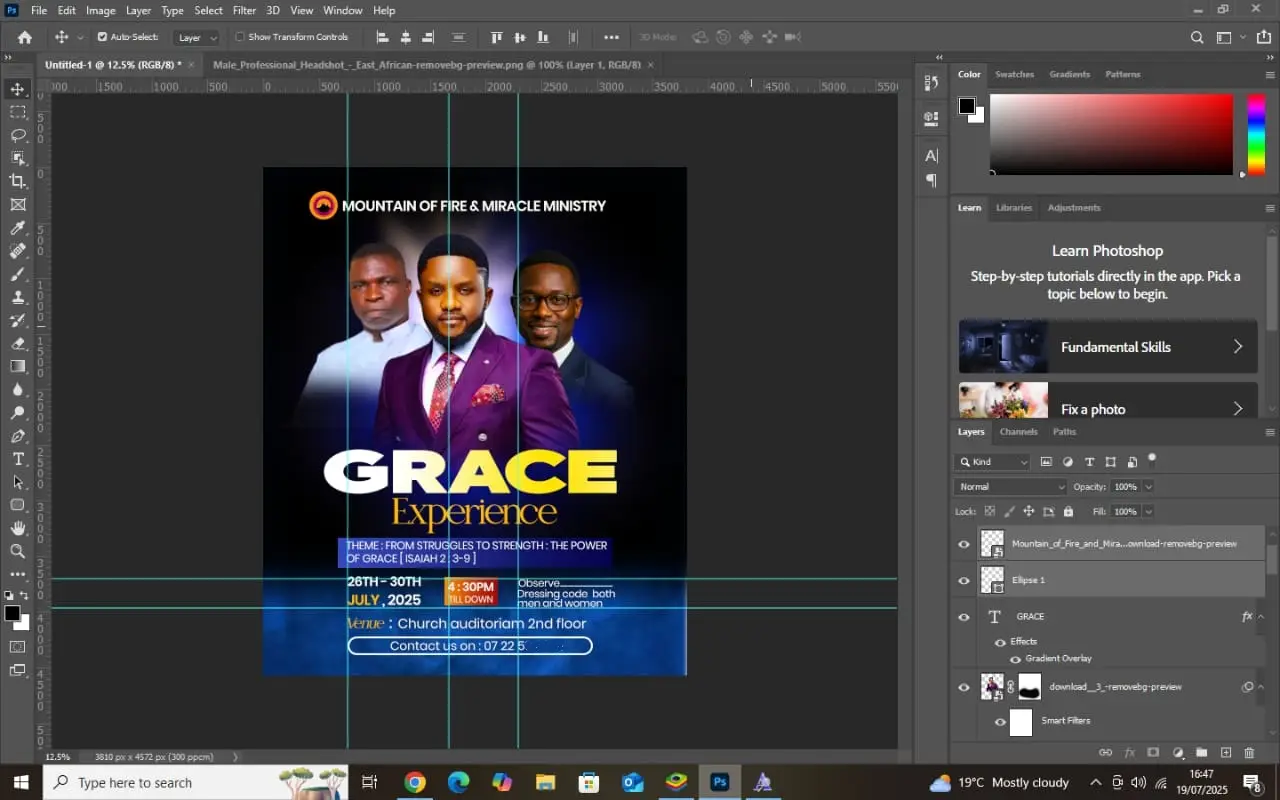Screen dimensions: 1280x800
Task: Open the Auto-Select Layer dropdown
Action: [x=196, y=37]
